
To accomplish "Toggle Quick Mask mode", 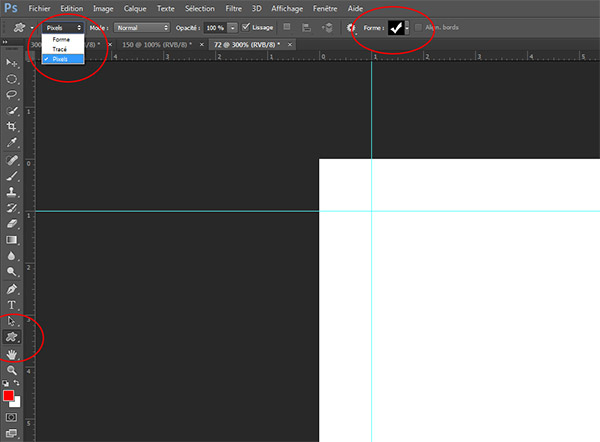I will pos(11,417).
